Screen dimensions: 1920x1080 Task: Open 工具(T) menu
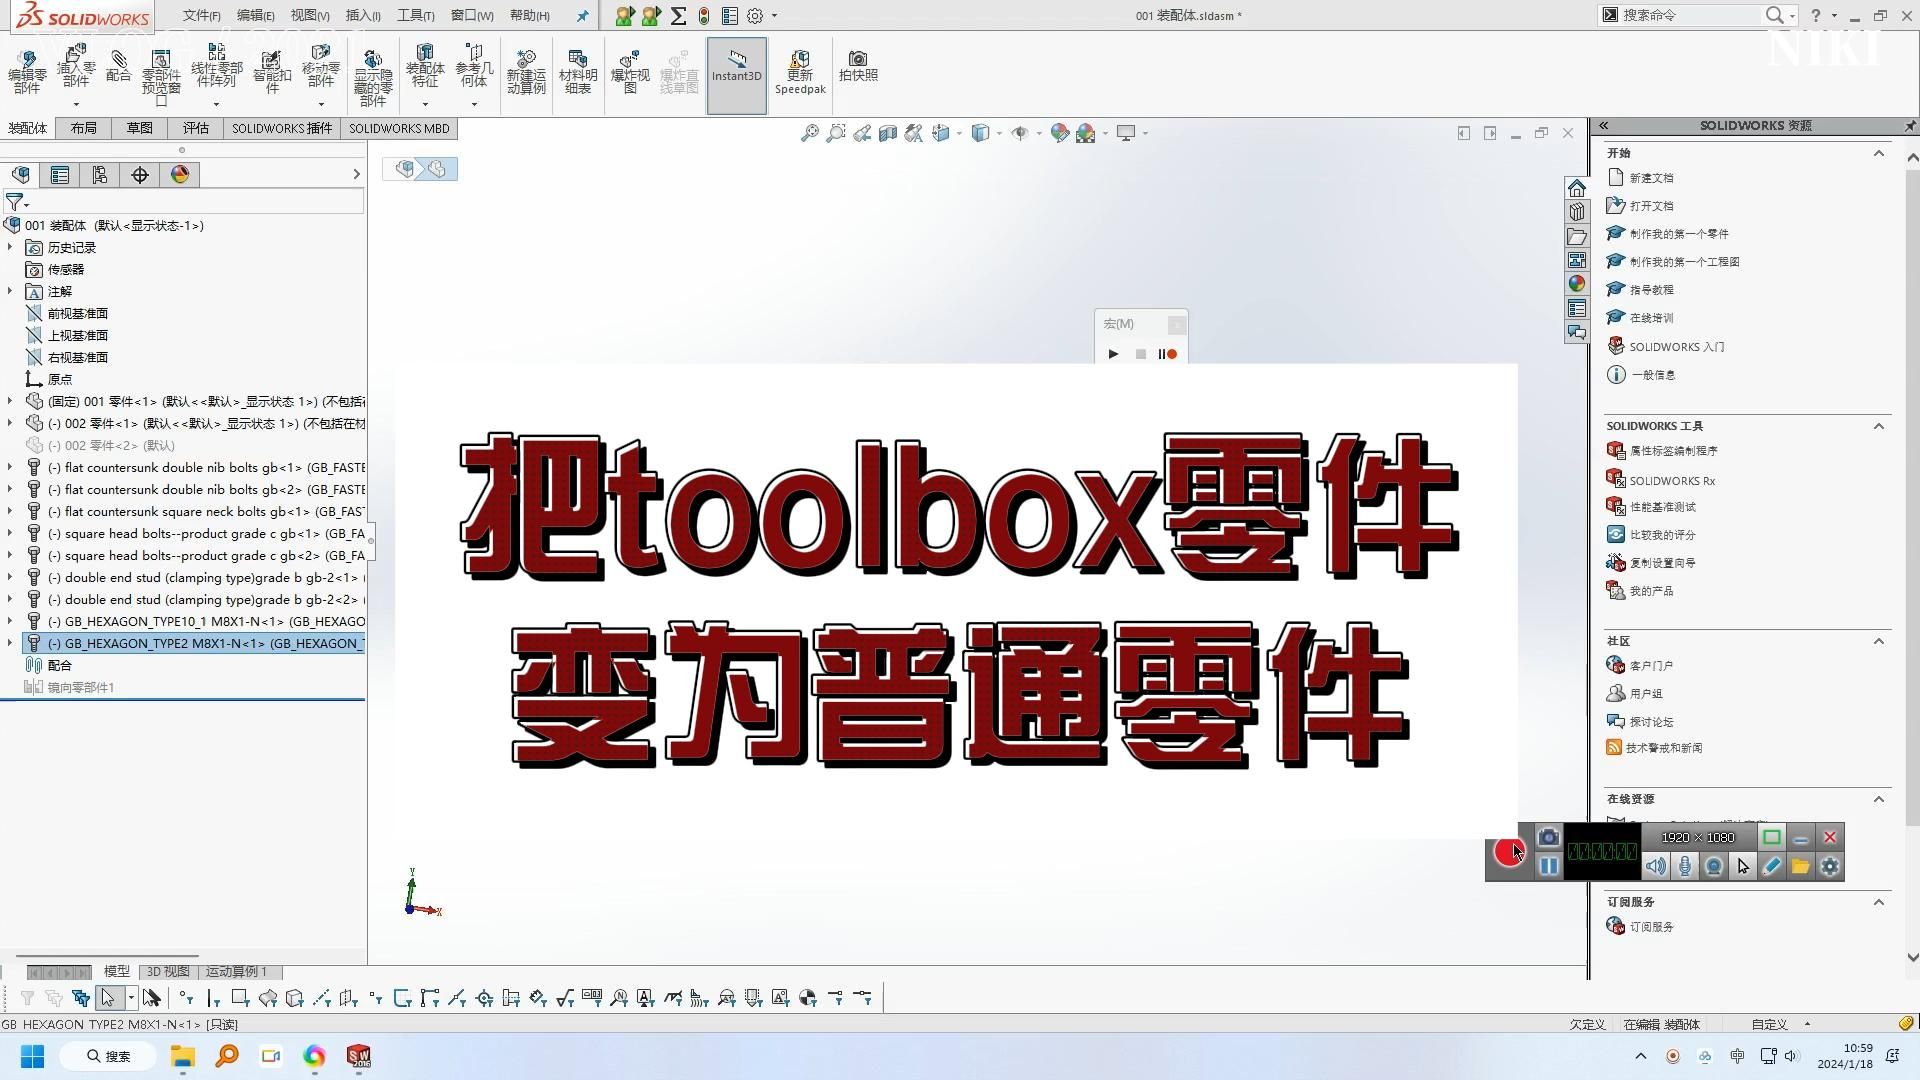click(x=416, y=16)
